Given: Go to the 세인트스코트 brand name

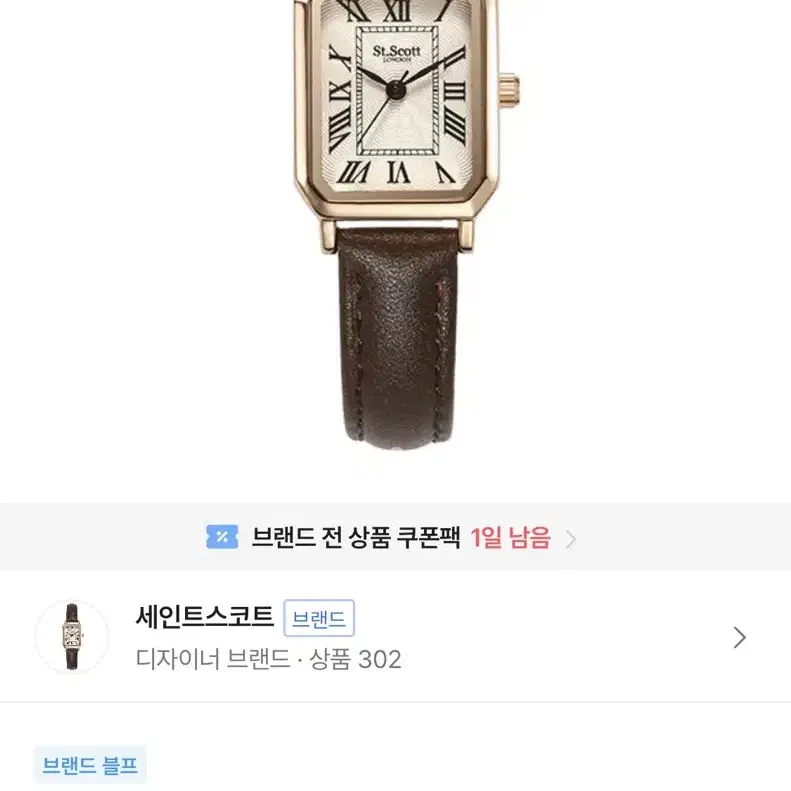Looking at the screenshot, I should [204, 616].
